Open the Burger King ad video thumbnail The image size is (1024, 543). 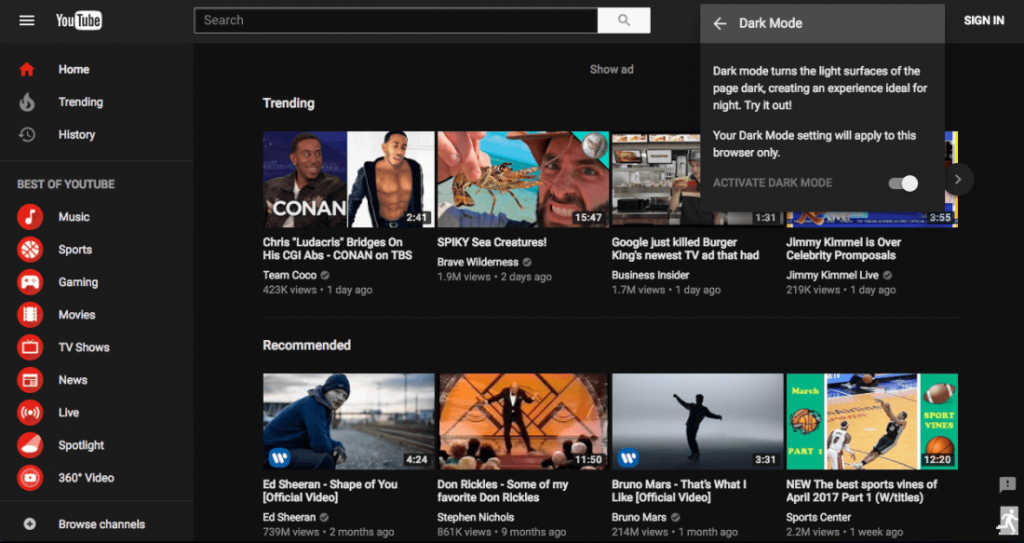656,179
